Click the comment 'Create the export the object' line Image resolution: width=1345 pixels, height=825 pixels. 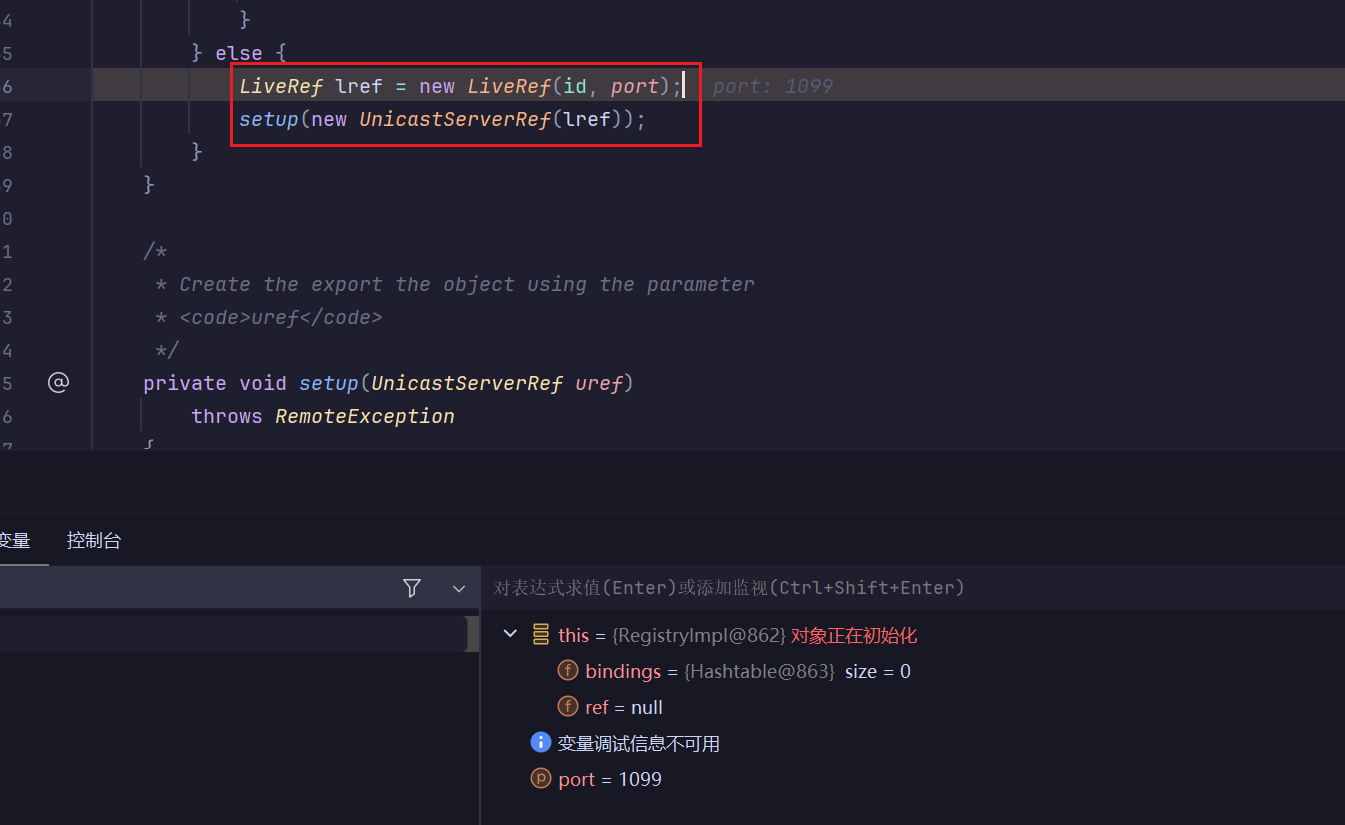(455, 284)
